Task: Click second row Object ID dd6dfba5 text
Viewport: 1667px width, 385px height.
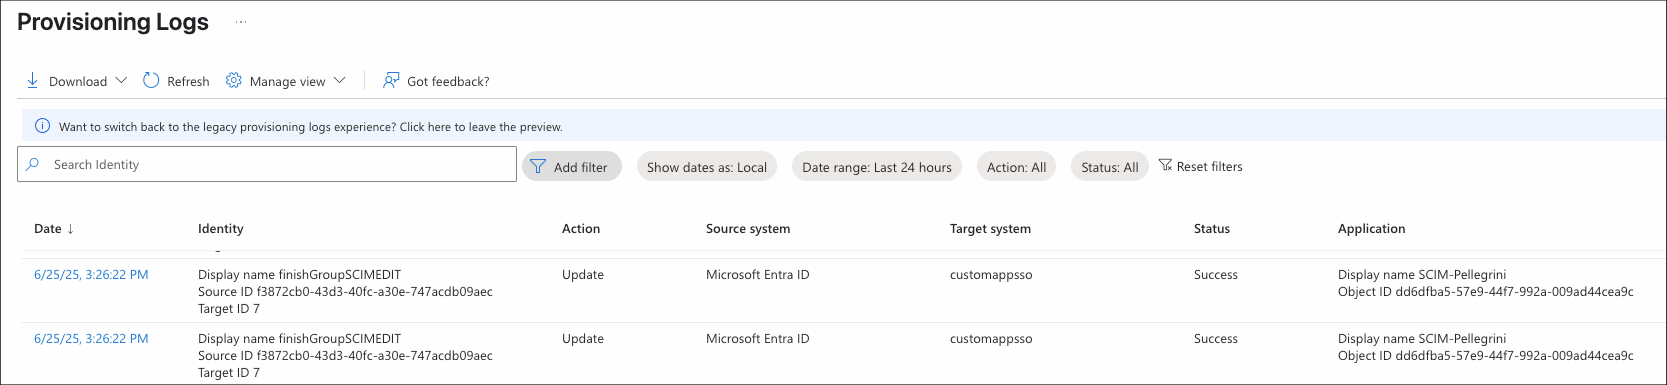Action: (x=1486, y=355)
